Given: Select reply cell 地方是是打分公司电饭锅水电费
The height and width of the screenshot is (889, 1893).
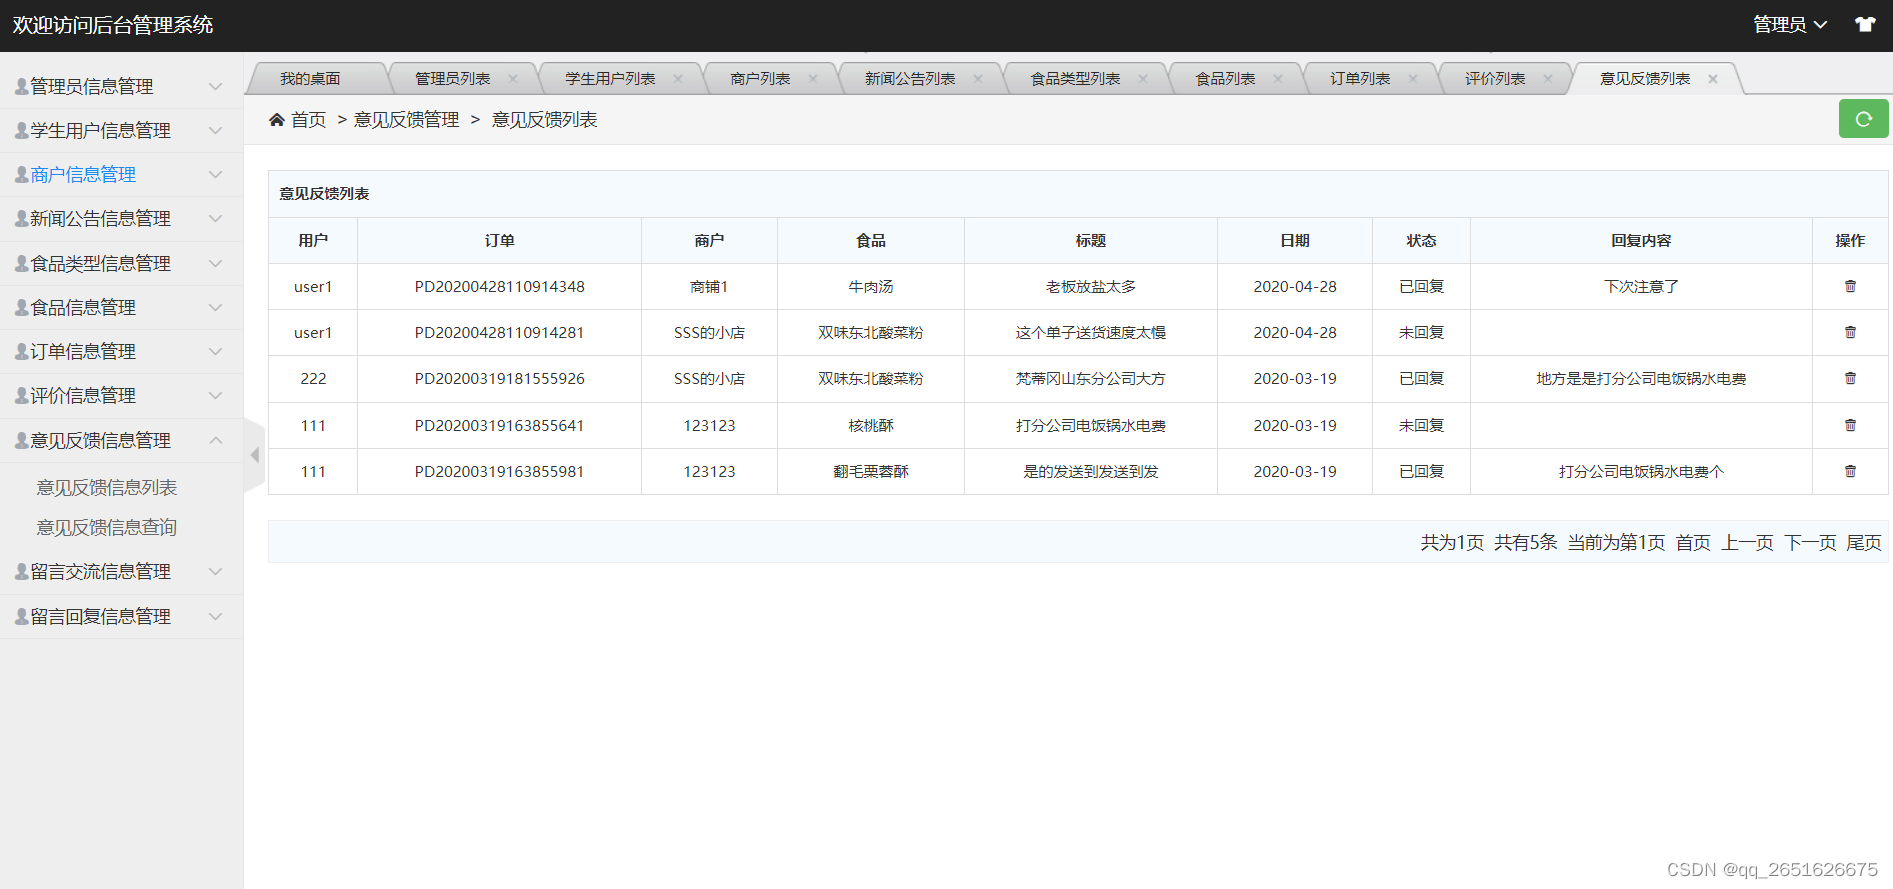Looking at the screenshot, I should click(1641, 379).
